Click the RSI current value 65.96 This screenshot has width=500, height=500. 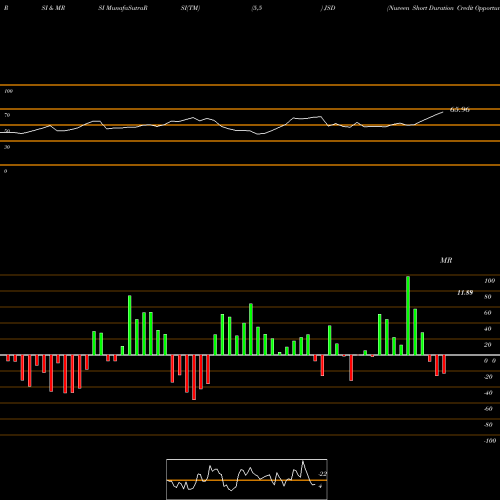coord(460,109)
